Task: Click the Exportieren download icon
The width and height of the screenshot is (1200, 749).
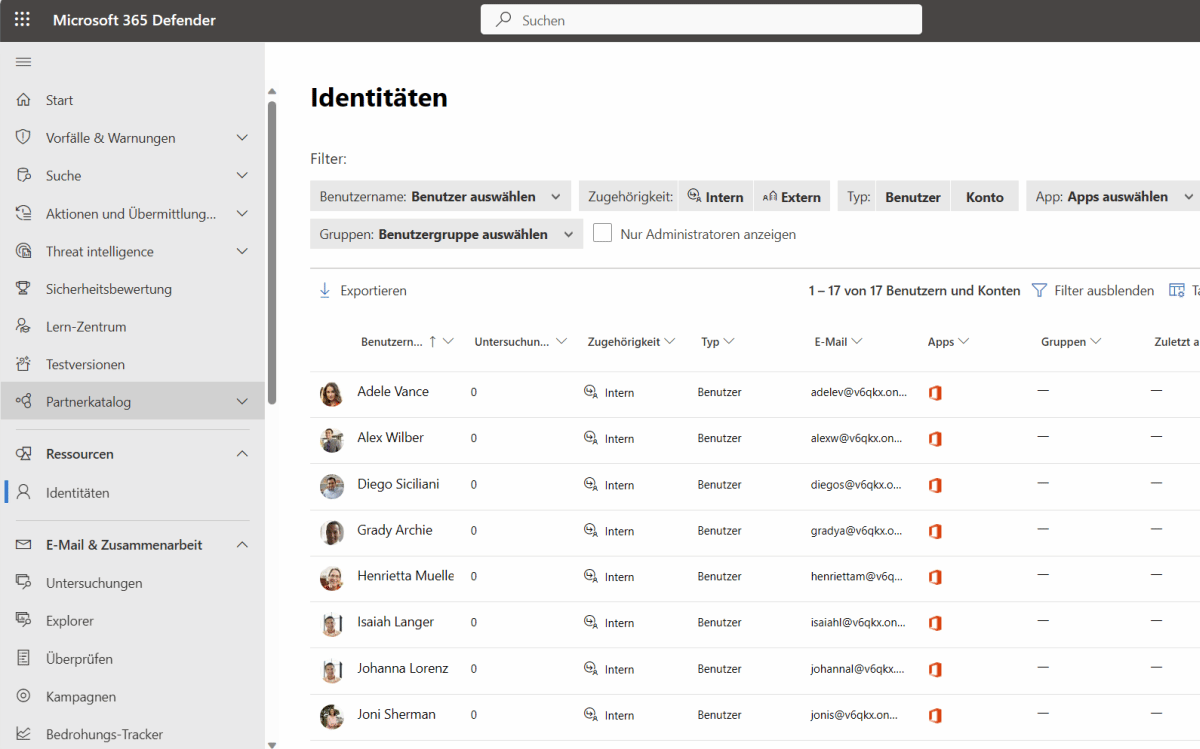Action: [325, 291]
